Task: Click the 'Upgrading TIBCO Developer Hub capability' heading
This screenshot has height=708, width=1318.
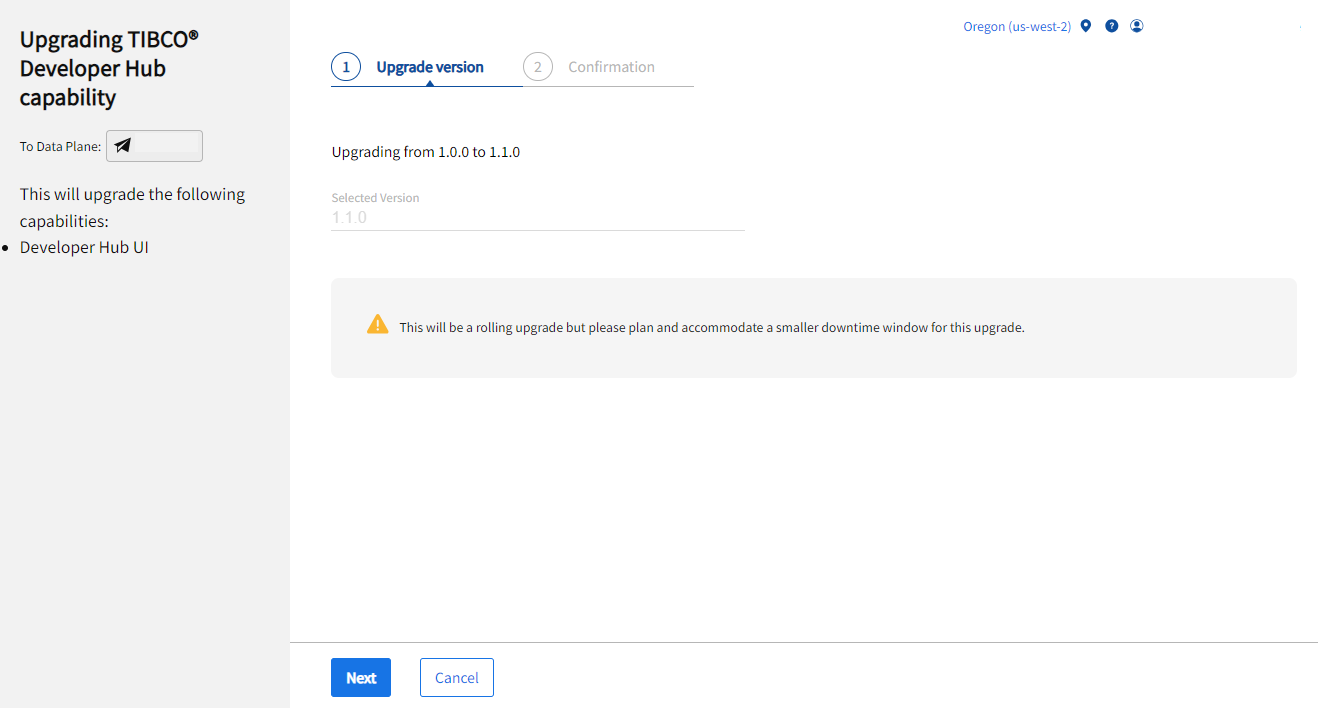Action: [109, 68]
